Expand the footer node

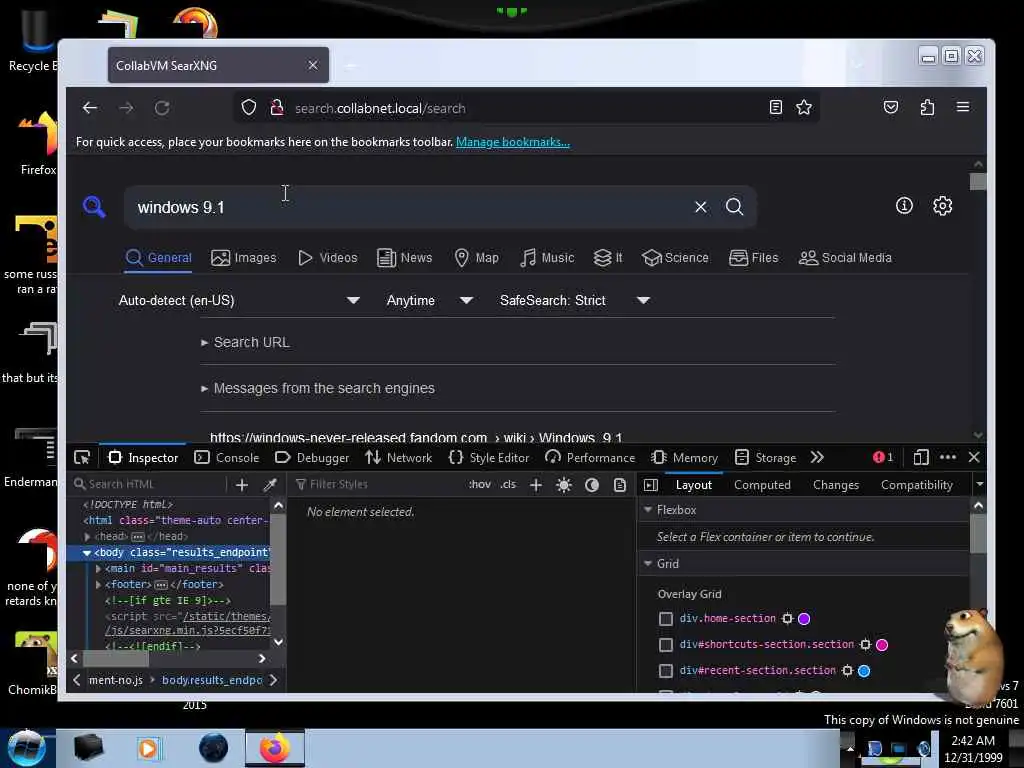(x=98, y=584)
